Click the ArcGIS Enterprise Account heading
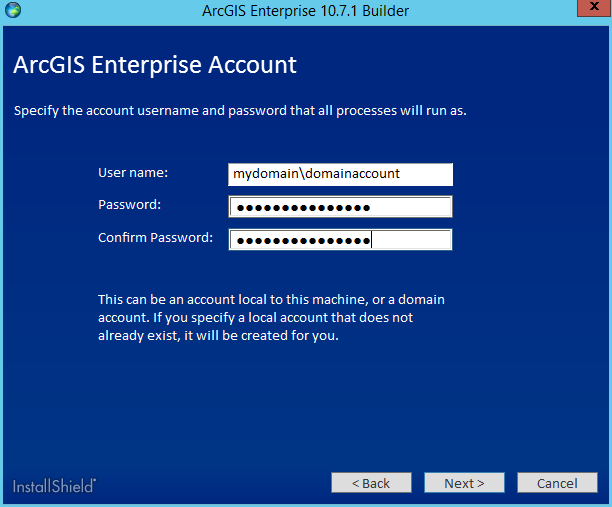Screen dimensions: 612x507 155,66
